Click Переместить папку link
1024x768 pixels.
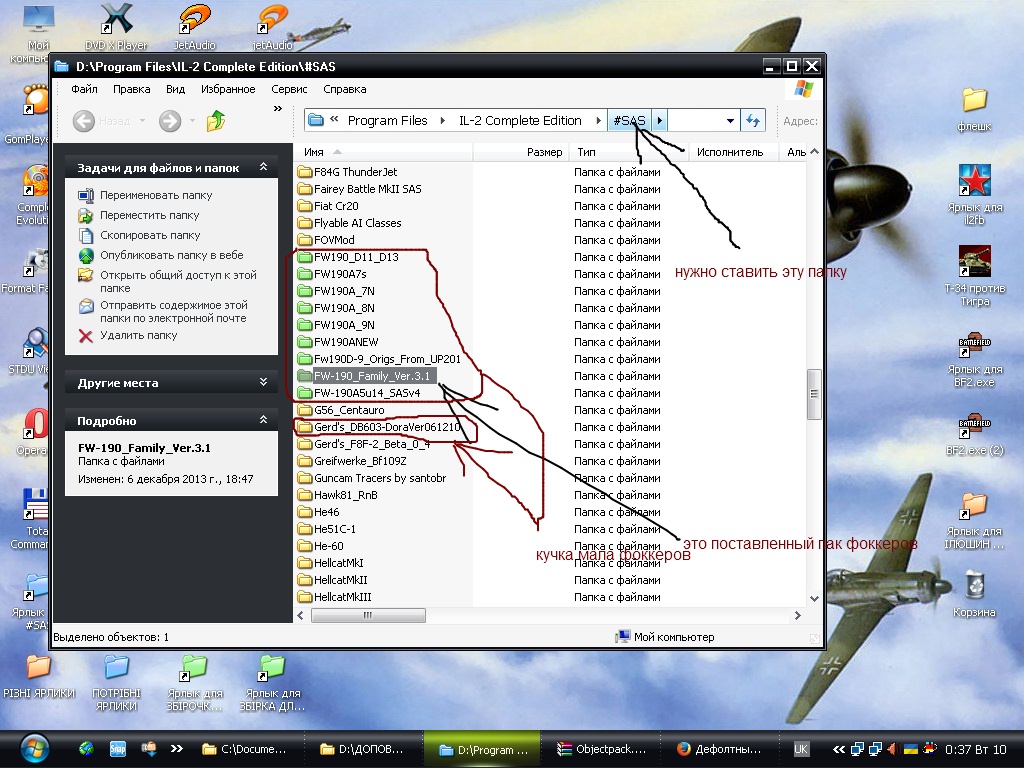tap(150, 216)
